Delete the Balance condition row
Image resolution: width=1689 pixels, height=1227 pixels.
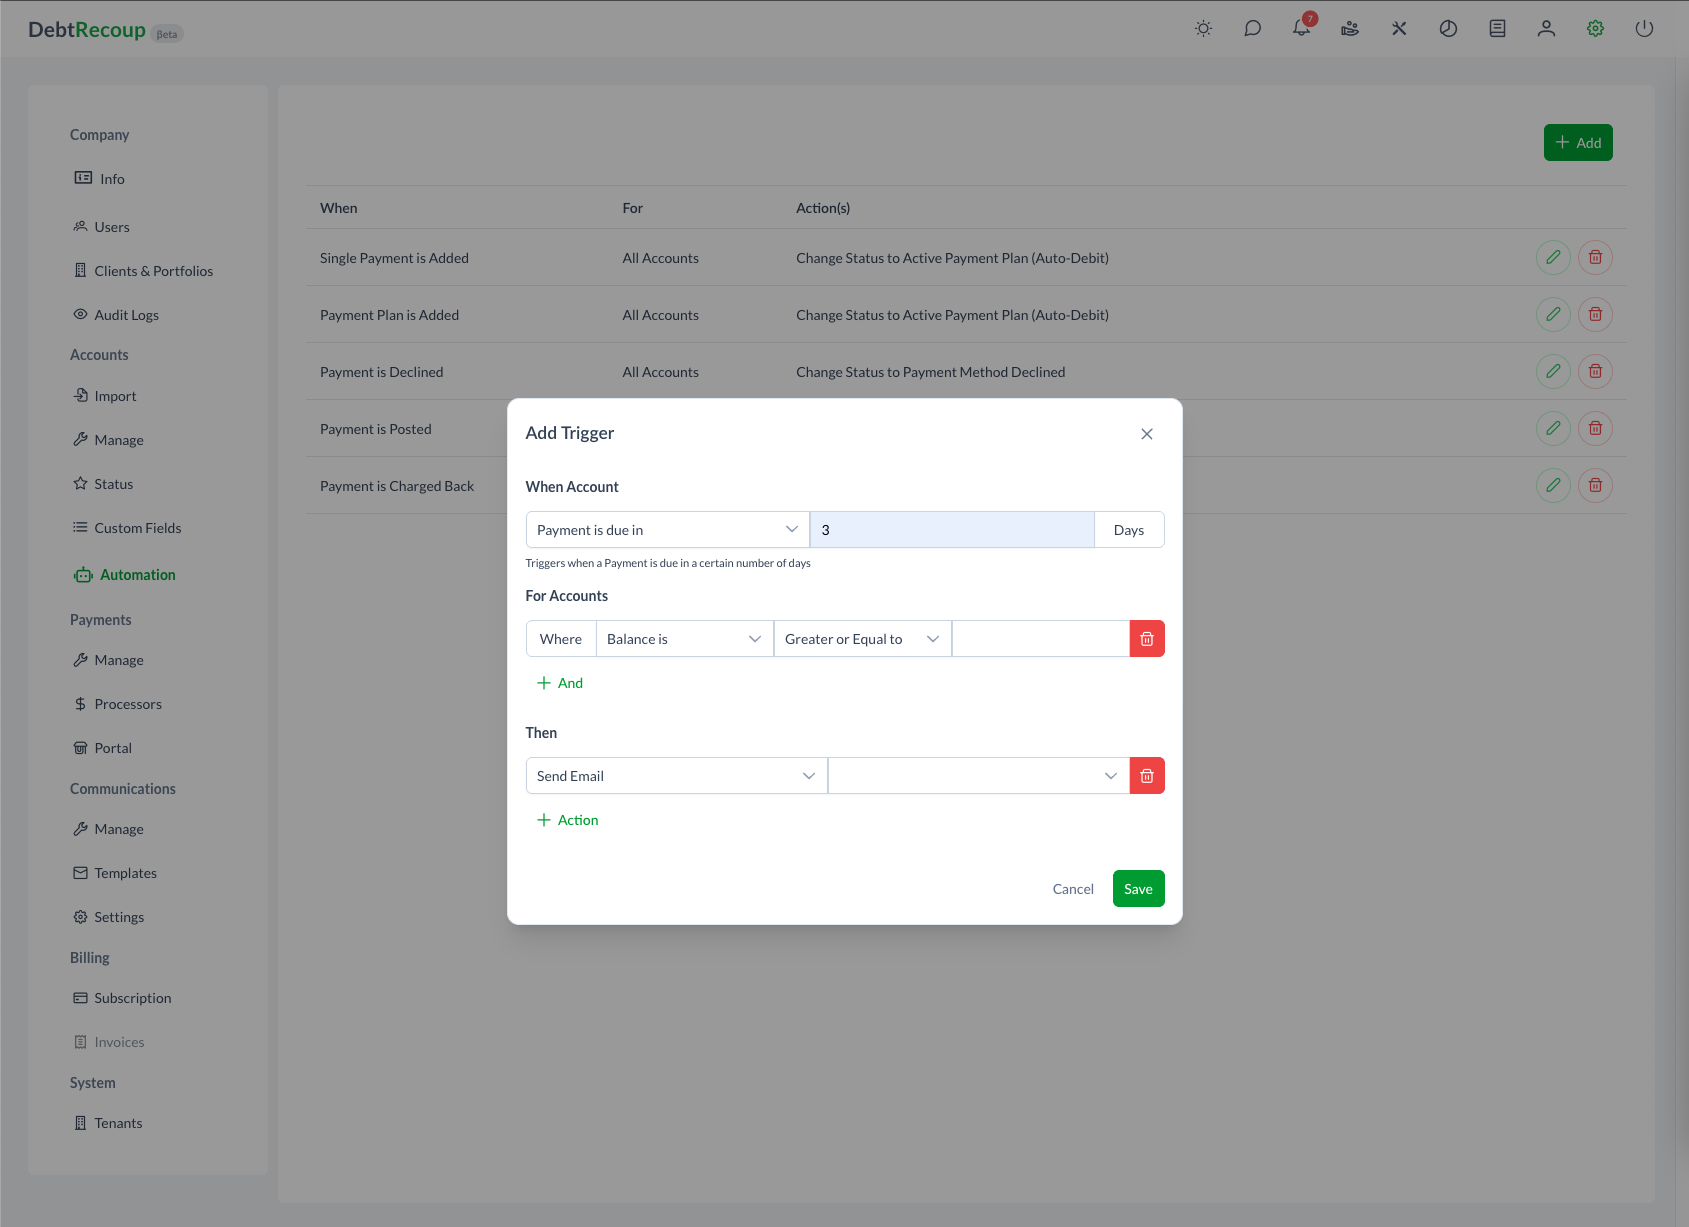pyautogui.click(x=1147, y=639)
